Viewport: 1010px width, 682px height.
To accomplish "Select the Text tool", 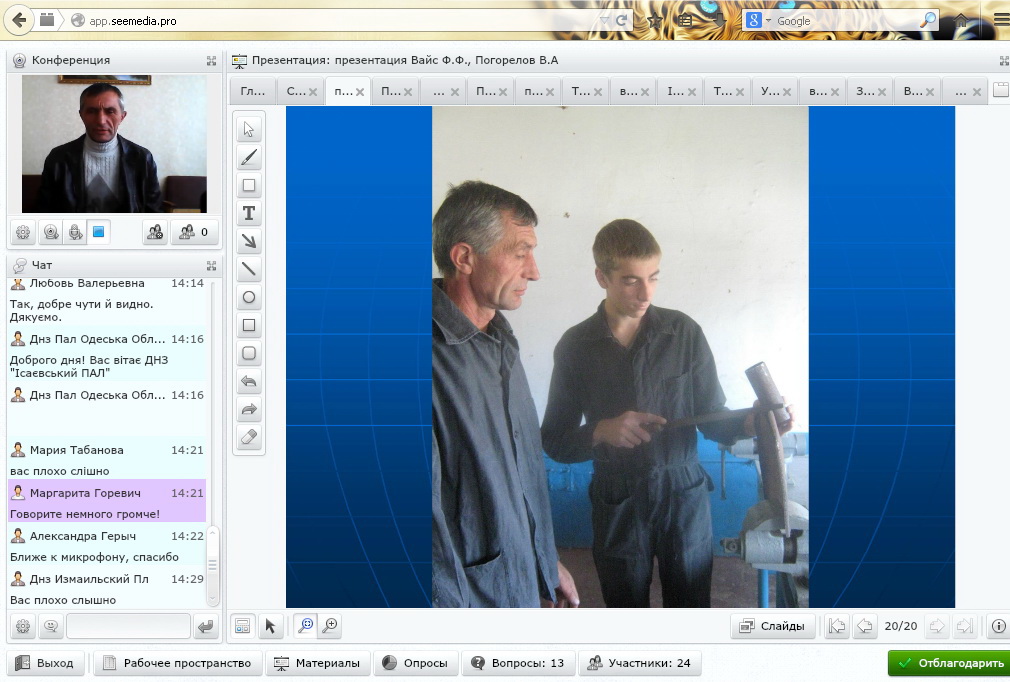I will click(249, 213).
